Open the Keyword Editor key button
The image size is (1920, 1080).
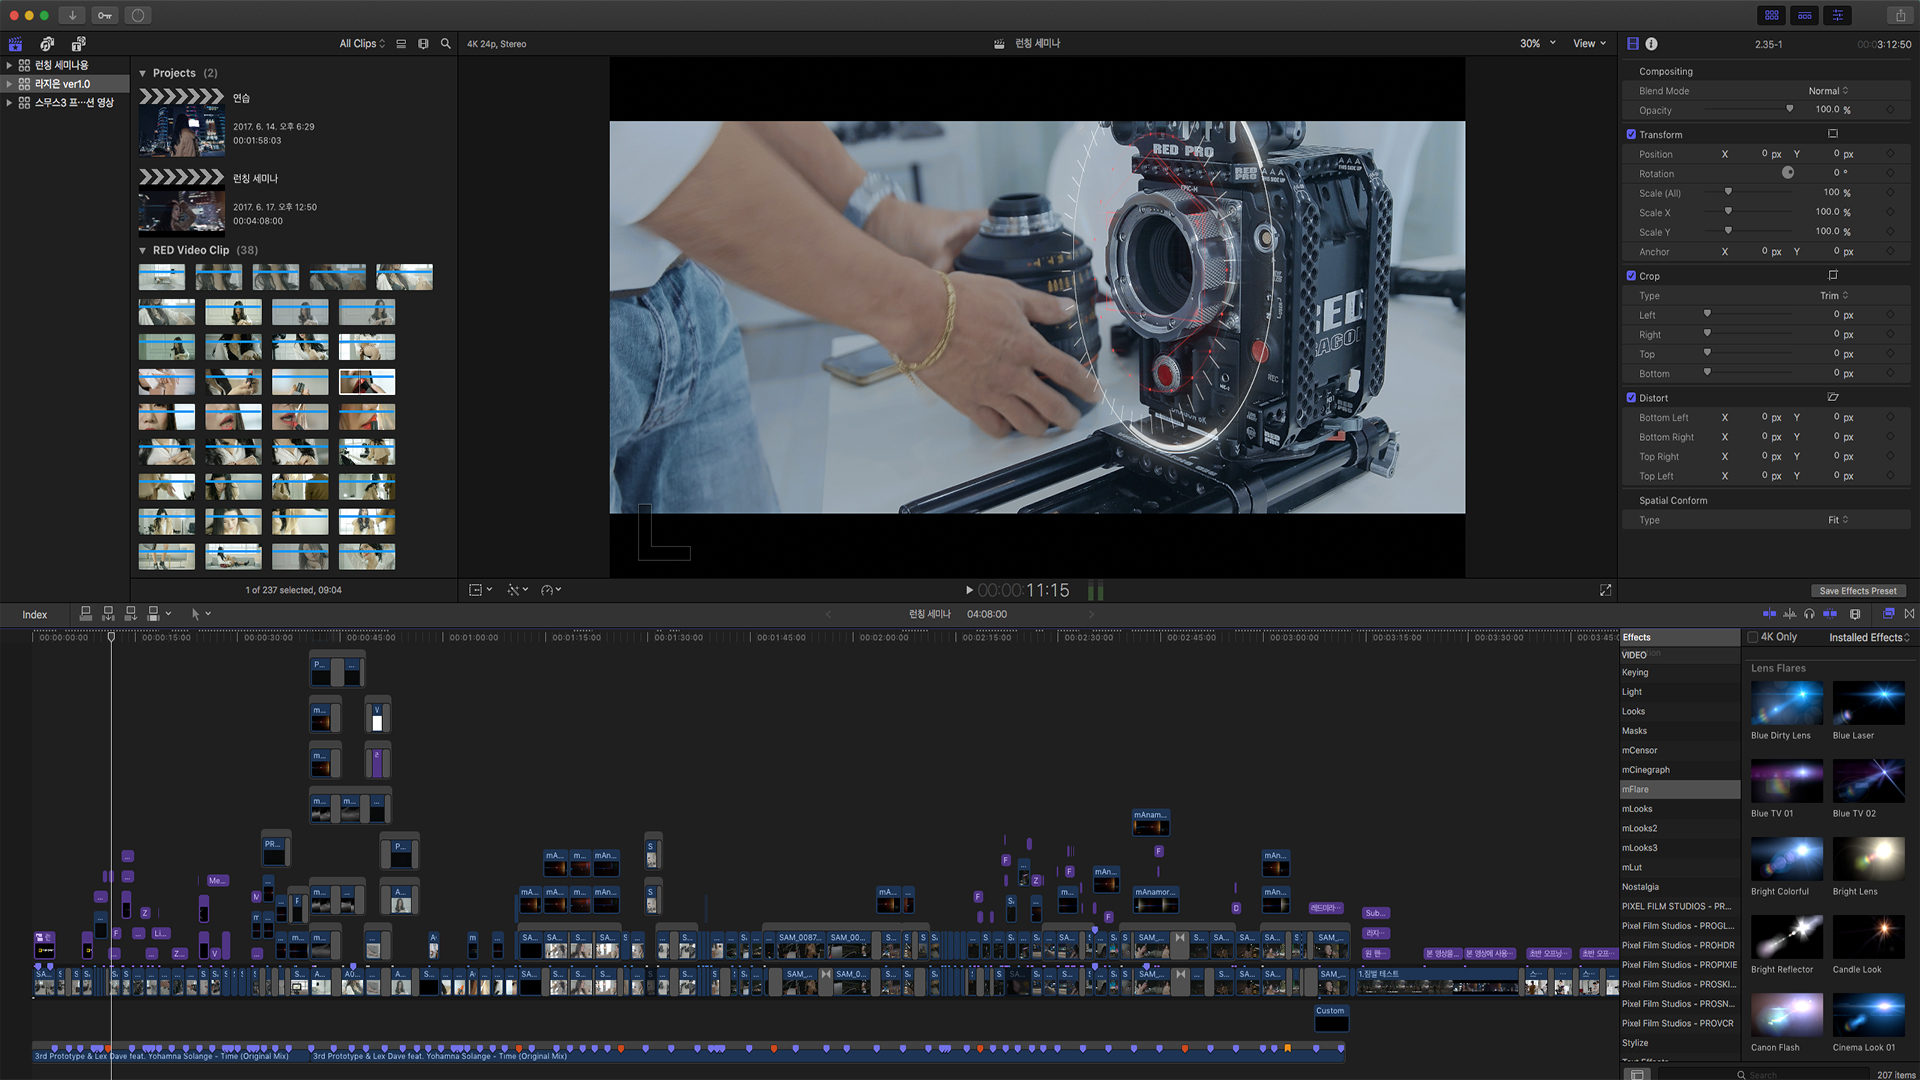point(105,15)
